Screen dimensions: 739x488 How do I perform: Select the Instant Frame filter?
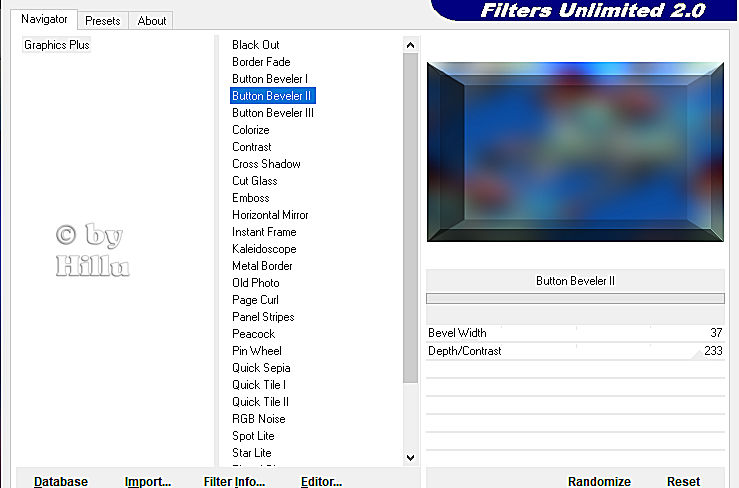264,232
